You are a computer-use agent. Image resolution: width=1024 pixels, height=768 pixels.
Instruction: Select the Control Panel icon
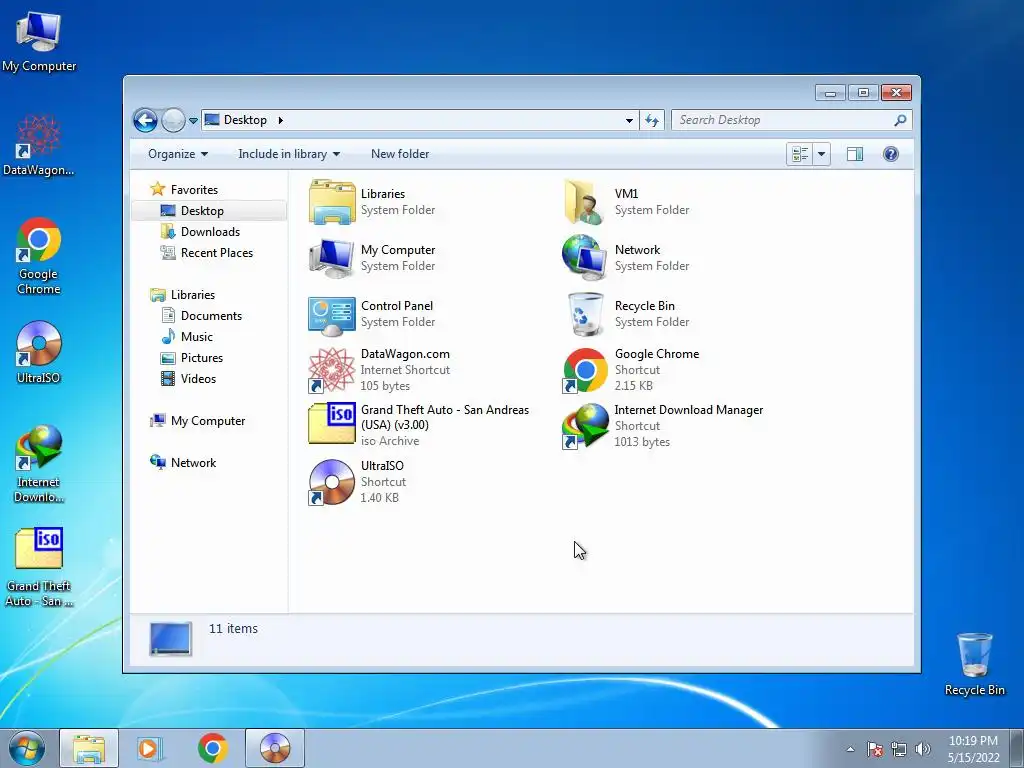point(332,315)
